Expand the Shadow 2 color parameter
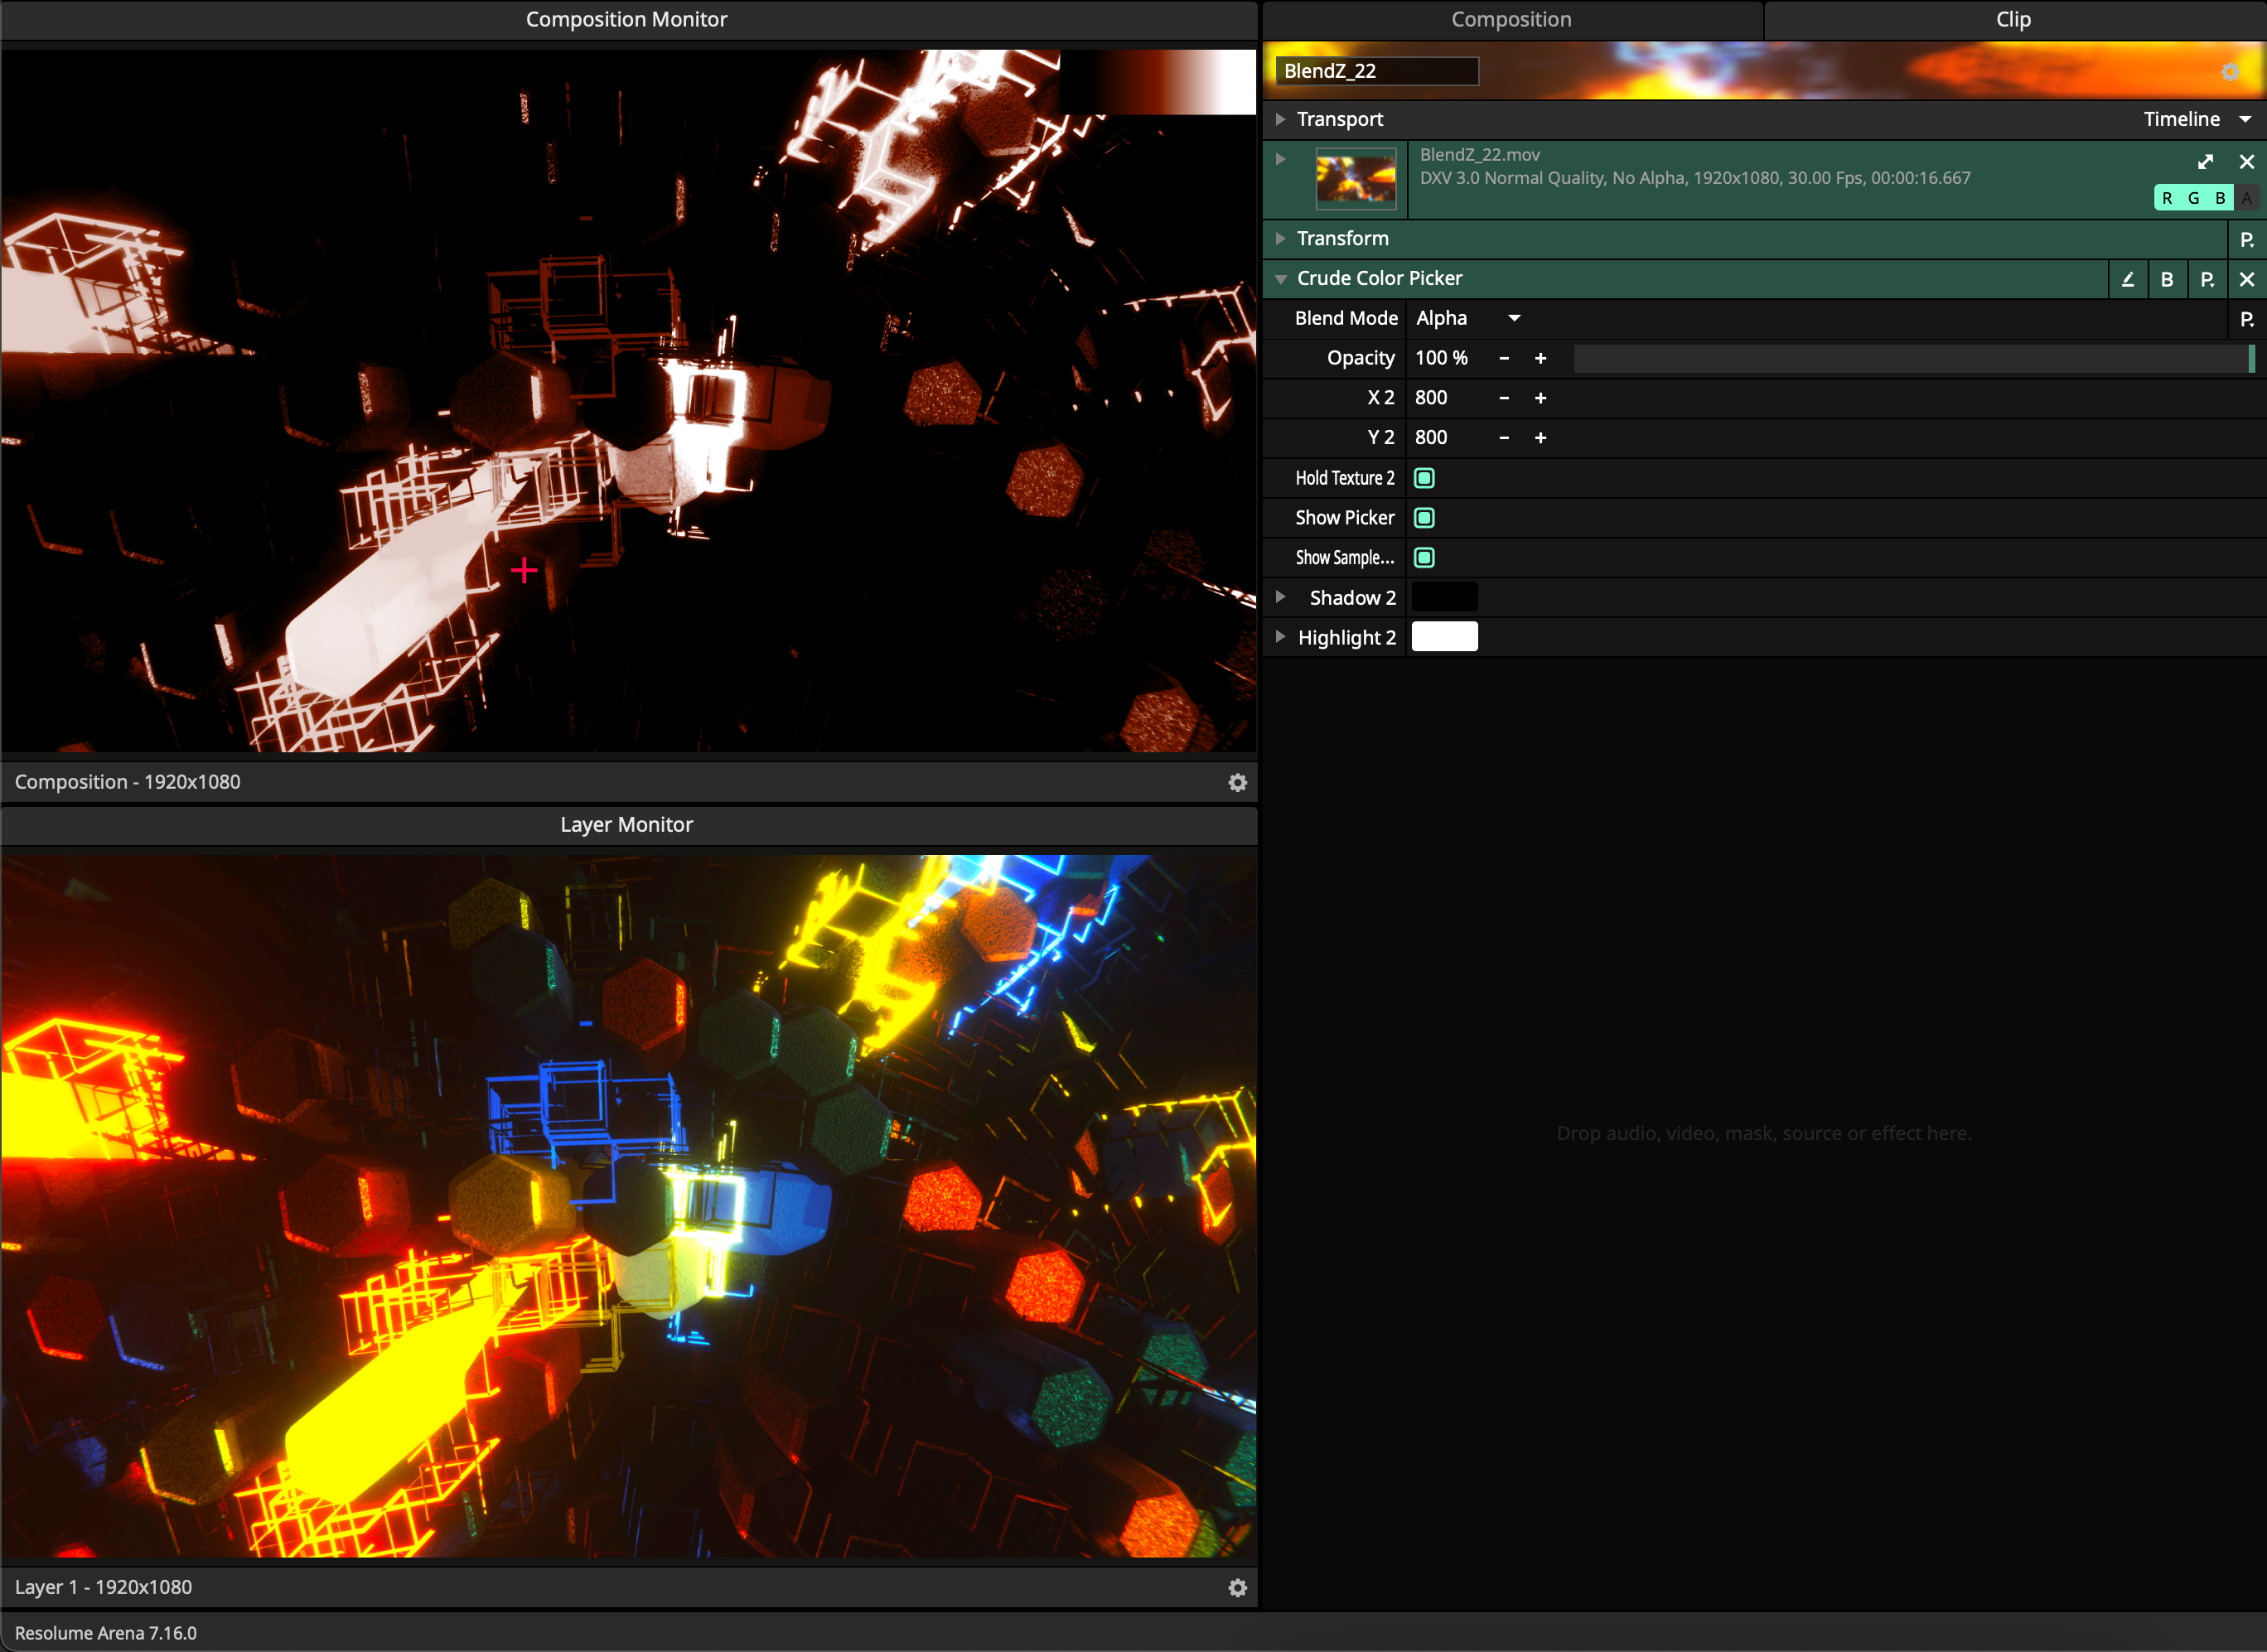This screenshot has width=2267, height=1652. pos(1280,597)
